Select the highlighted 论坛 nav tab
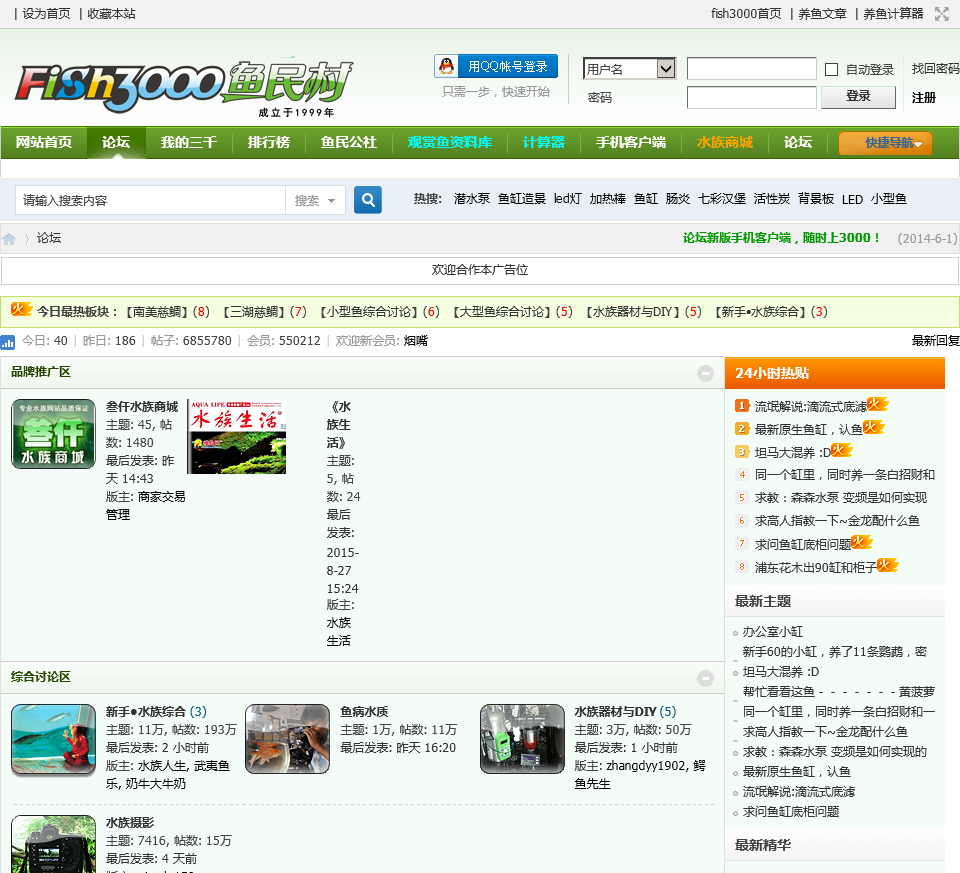 click(x=116, y=142)
